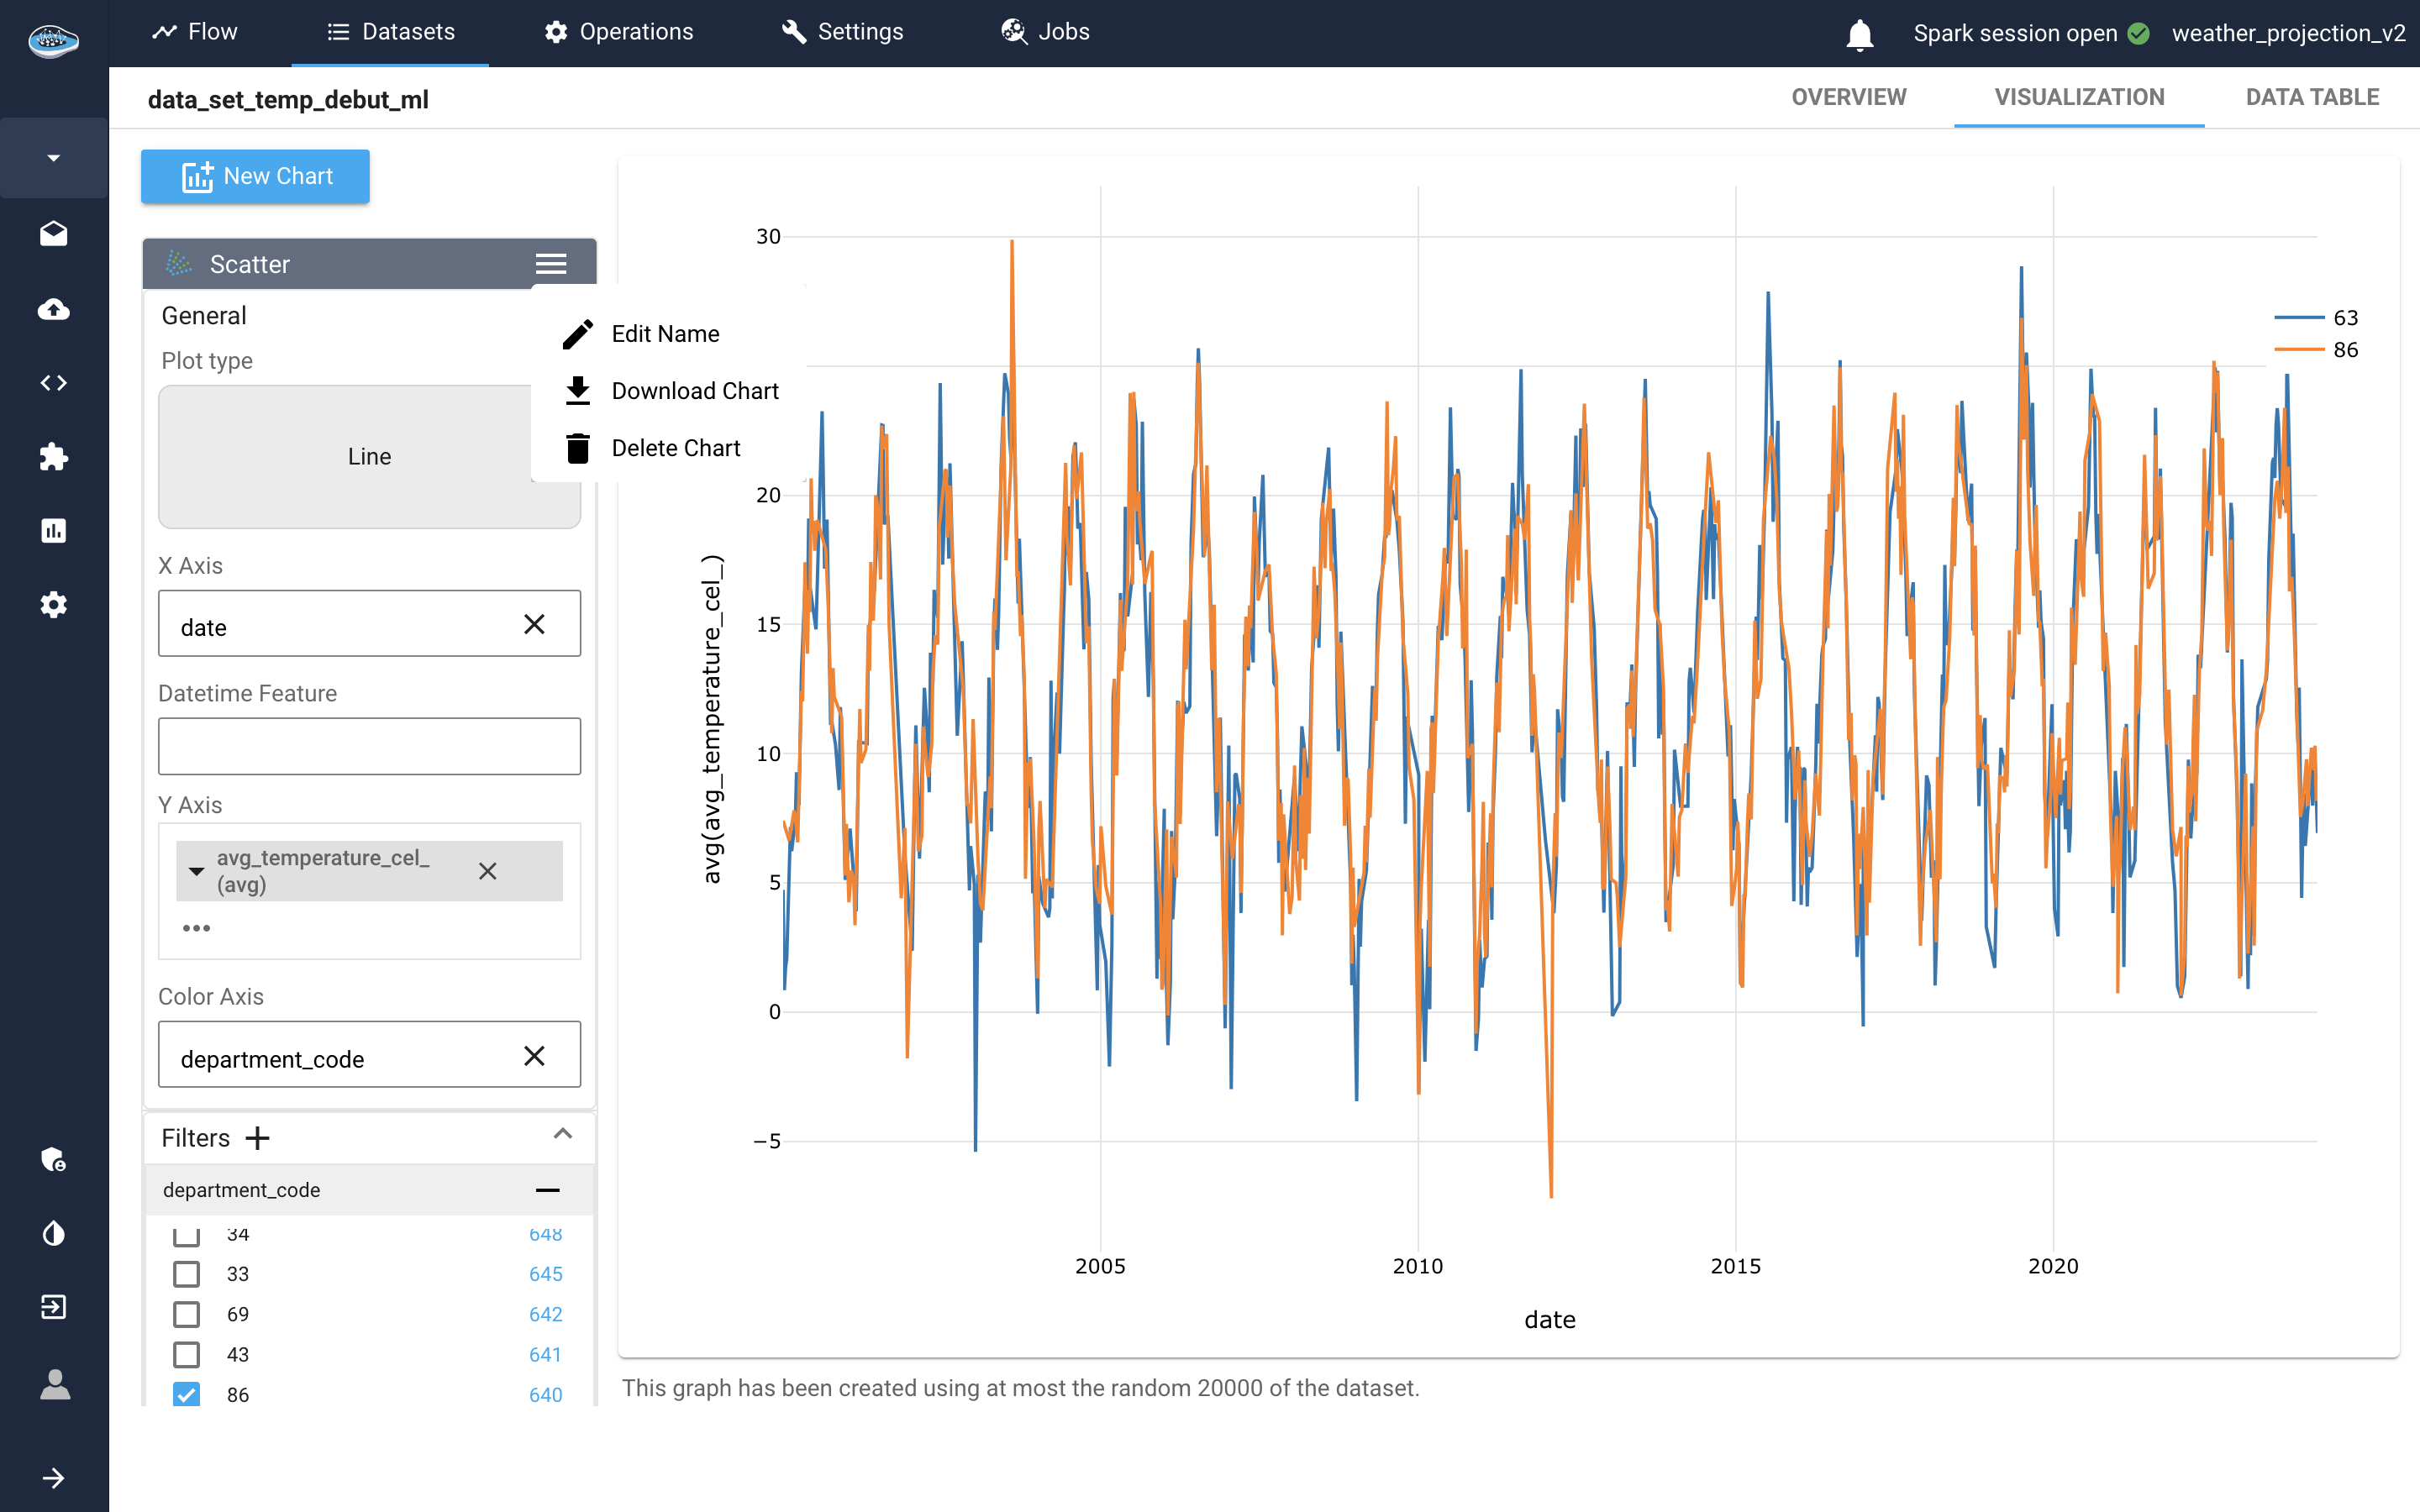Image resolution: width=2420 pixels, height=1512 pixels.
Task: Select Download Chart menu entry
Action: (x=694, y=391)
